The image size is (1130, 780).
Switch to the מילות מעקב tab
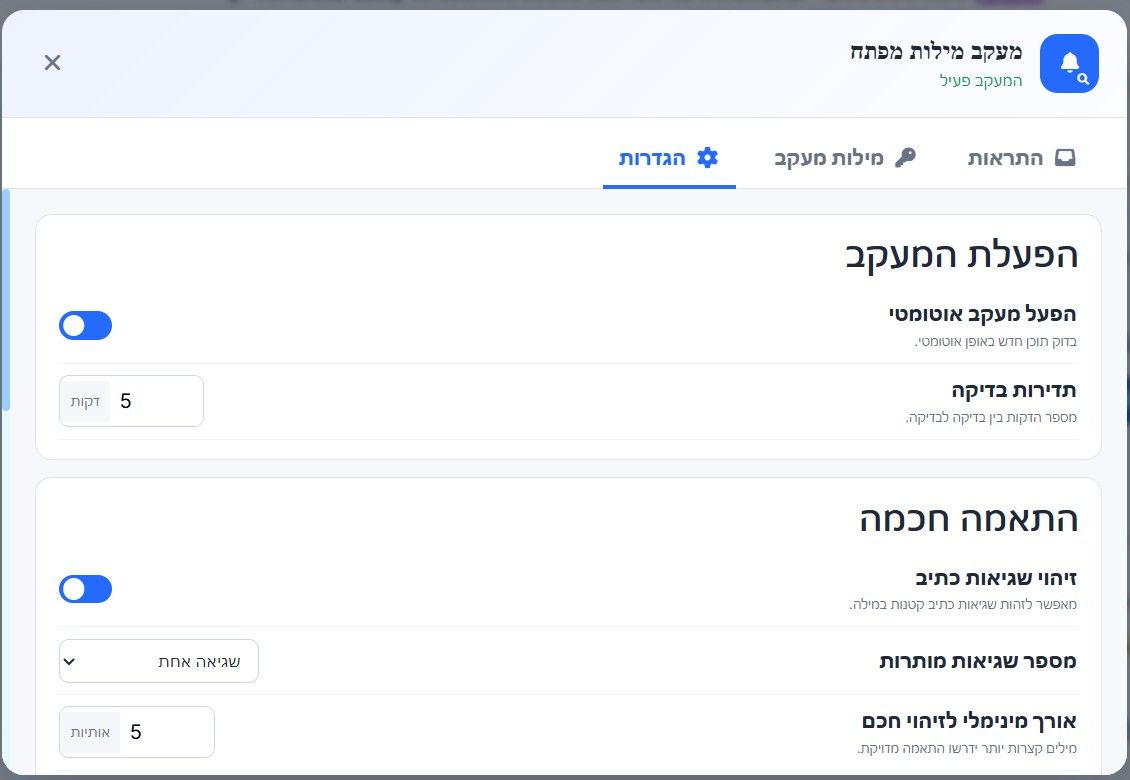pyautogui.click(x=844, y=158)
